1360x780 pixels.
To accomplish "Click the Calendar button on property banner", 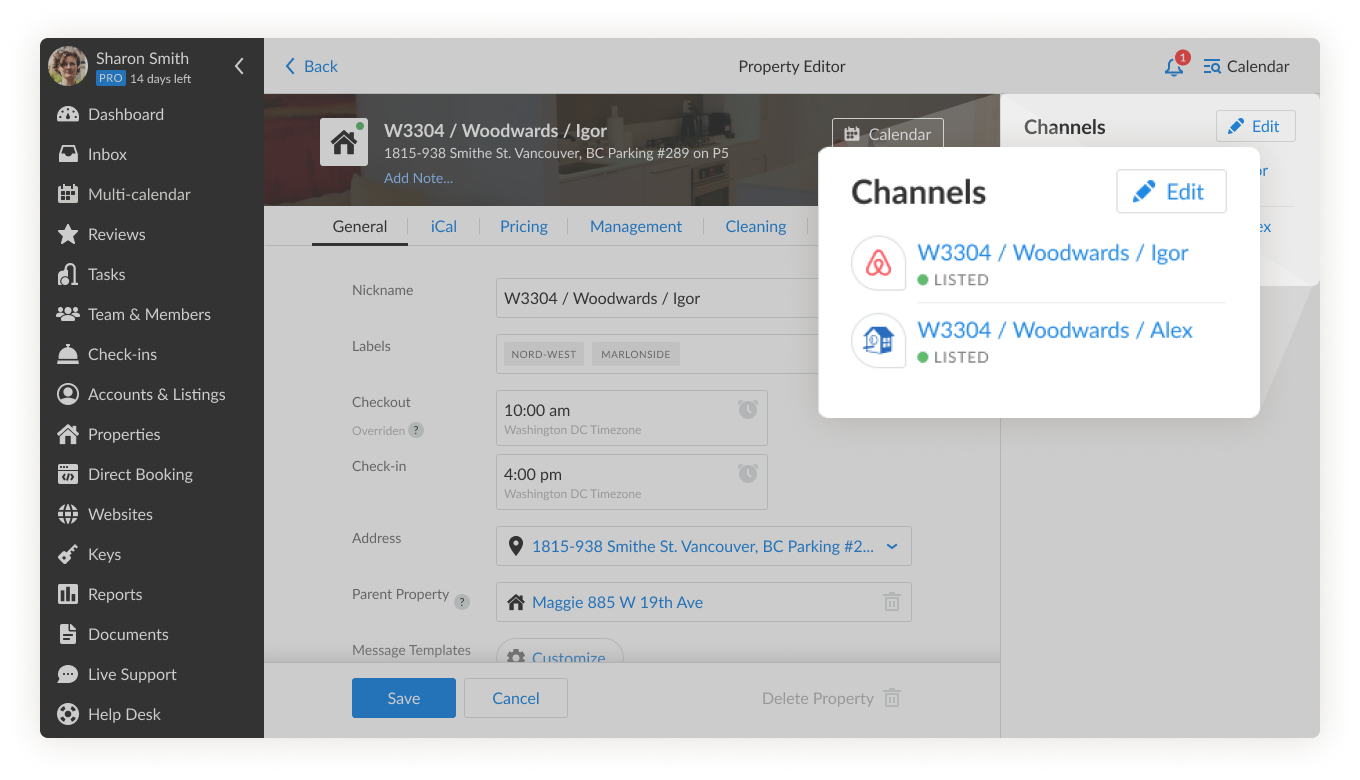I will (x=887, y=134).
